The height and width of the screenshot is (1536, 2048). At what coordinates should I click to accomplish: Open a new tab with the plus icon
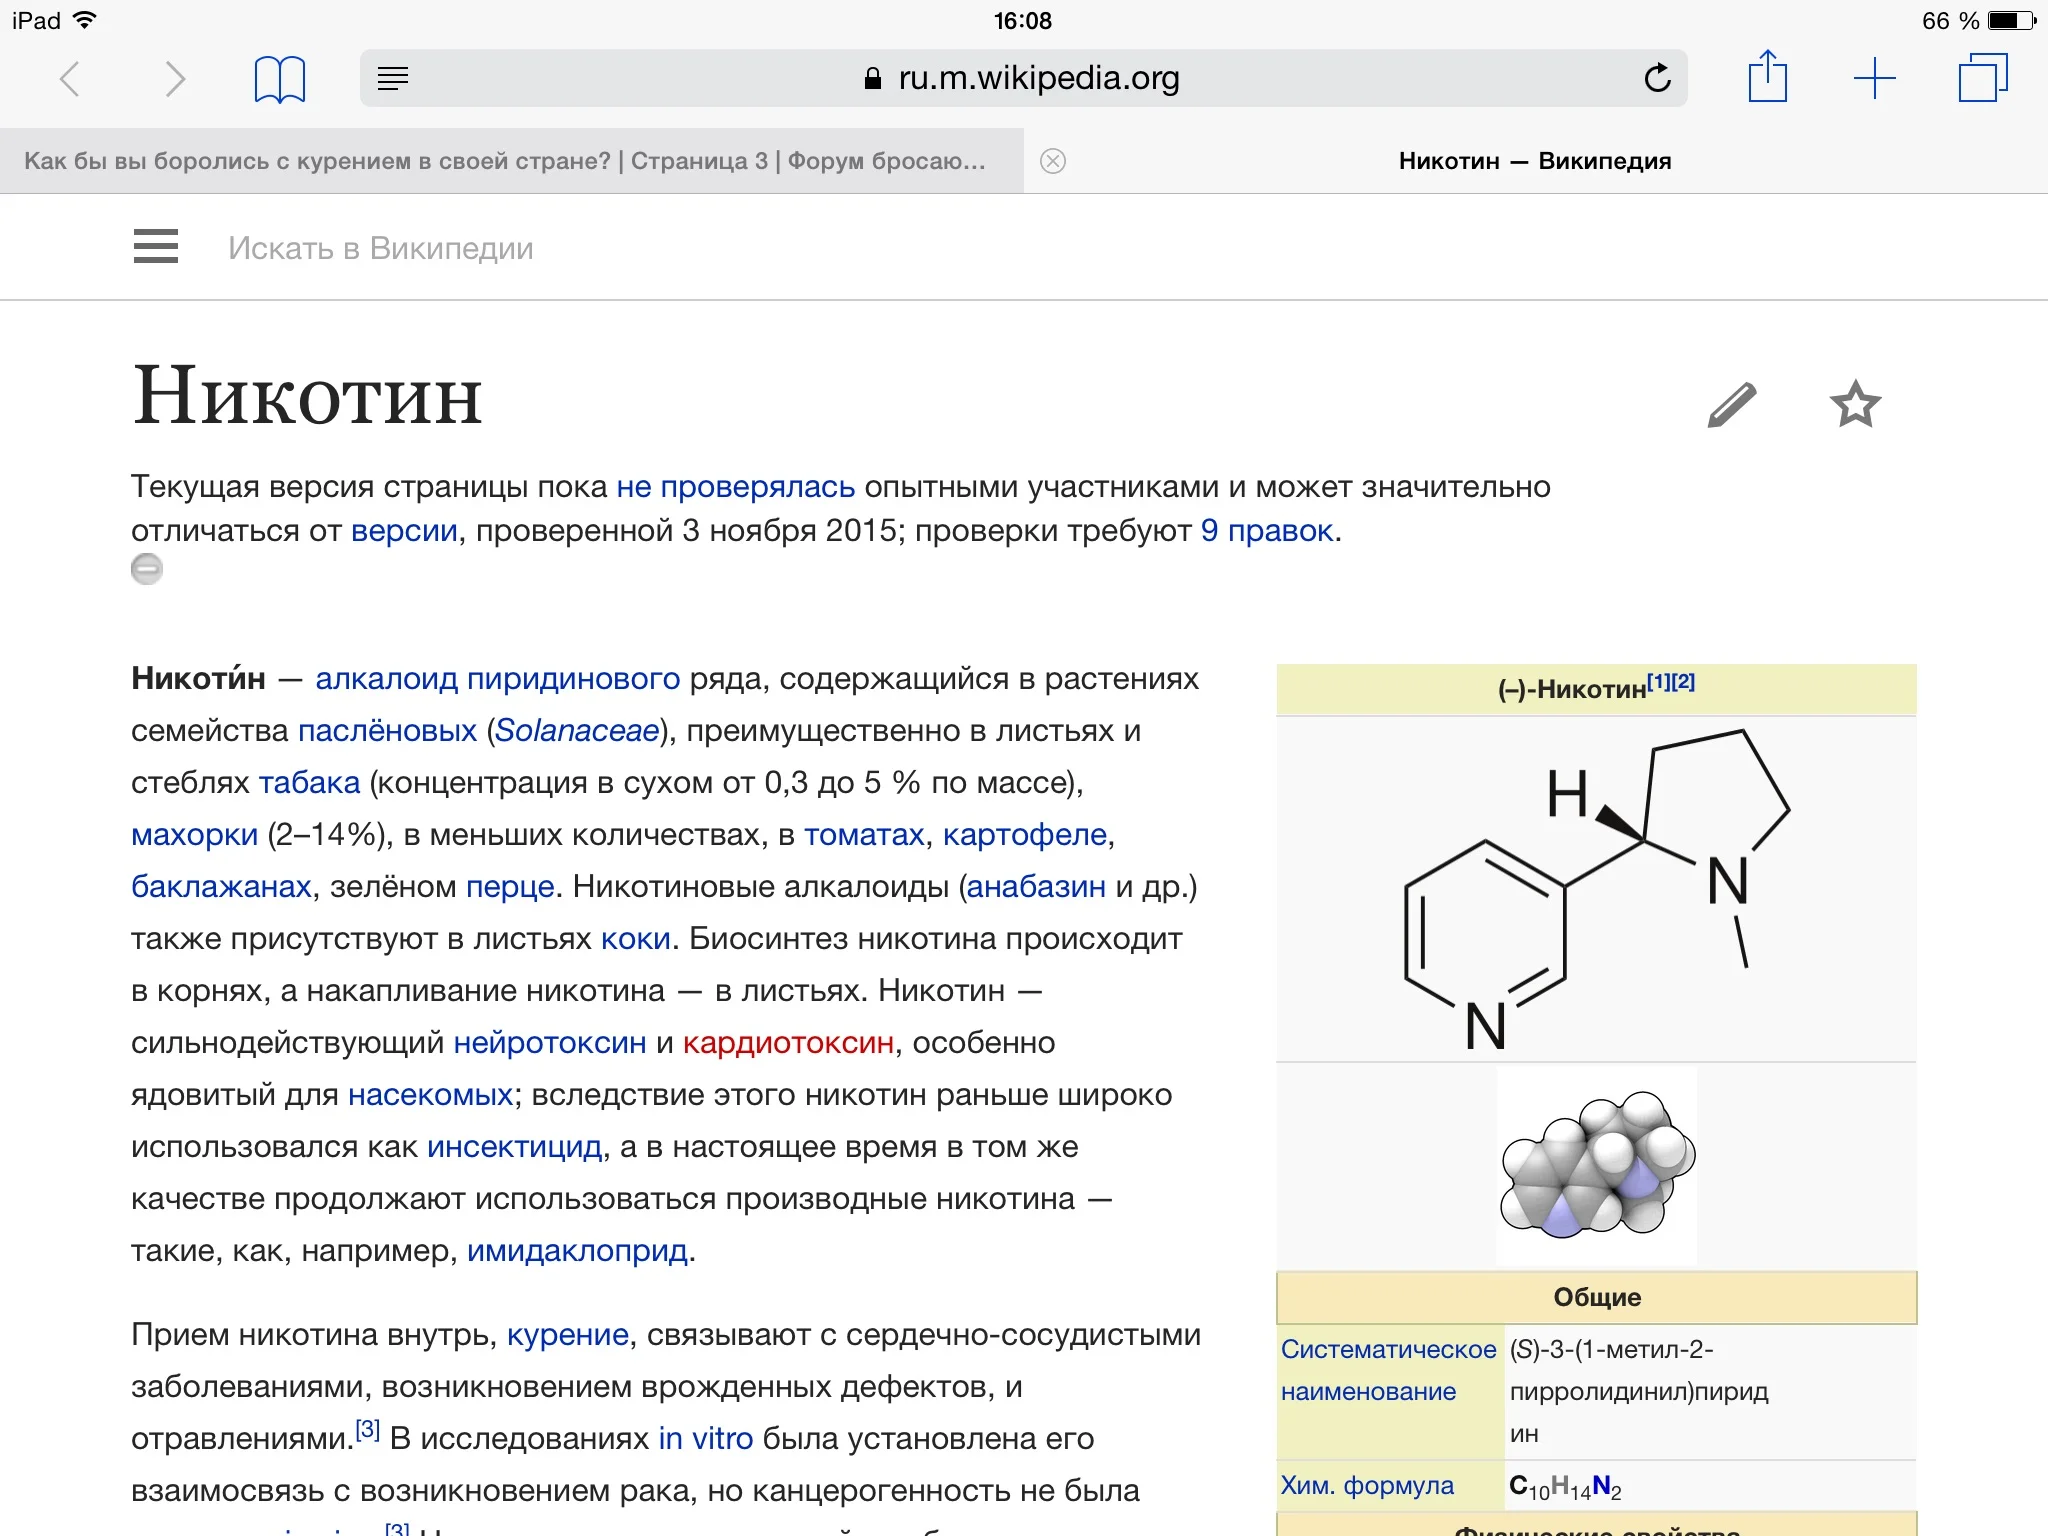[x=1874, y=77]
